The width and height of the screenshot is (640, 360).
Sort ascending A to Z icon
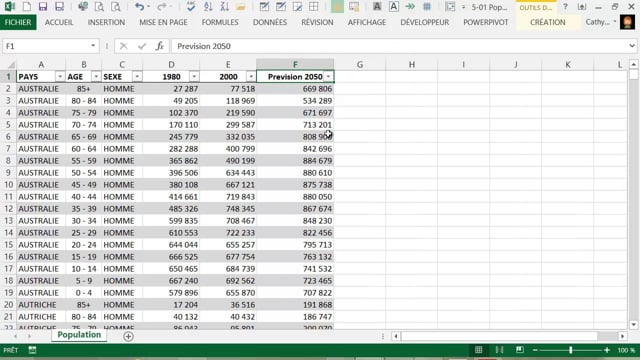coord(208,7)
